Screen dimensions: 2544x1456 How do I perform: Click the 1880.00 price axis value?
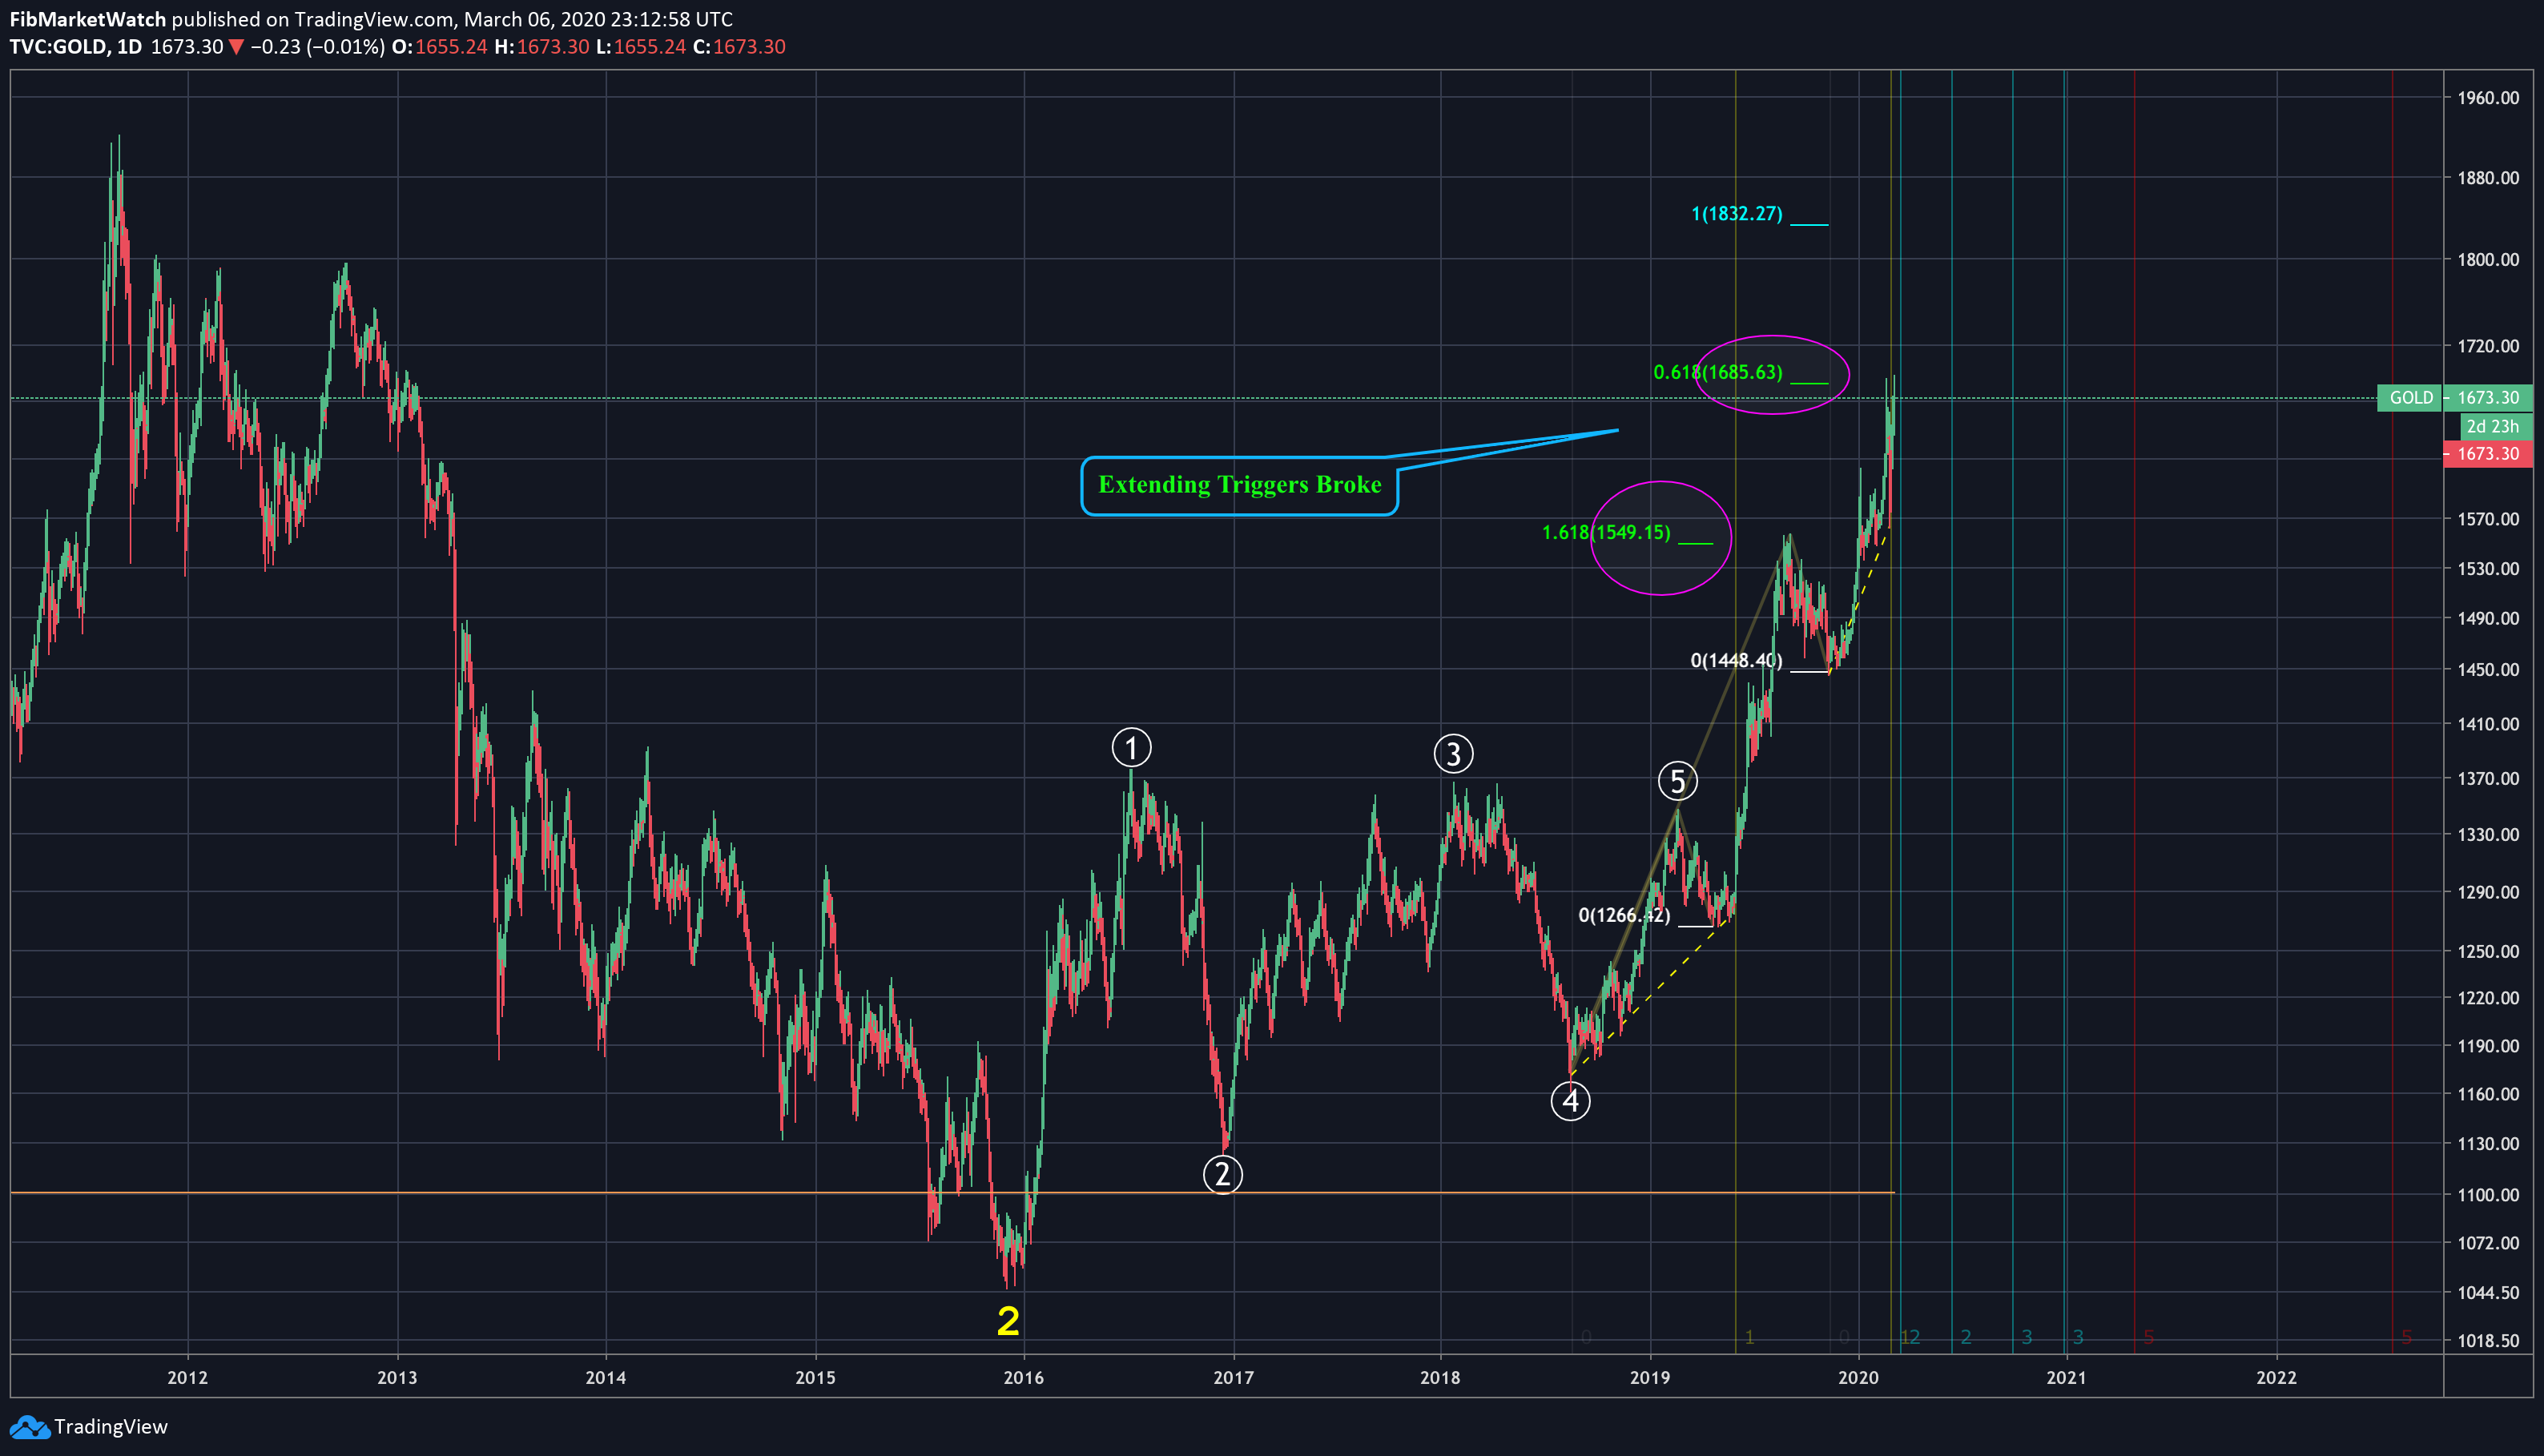pos(2488,178)
